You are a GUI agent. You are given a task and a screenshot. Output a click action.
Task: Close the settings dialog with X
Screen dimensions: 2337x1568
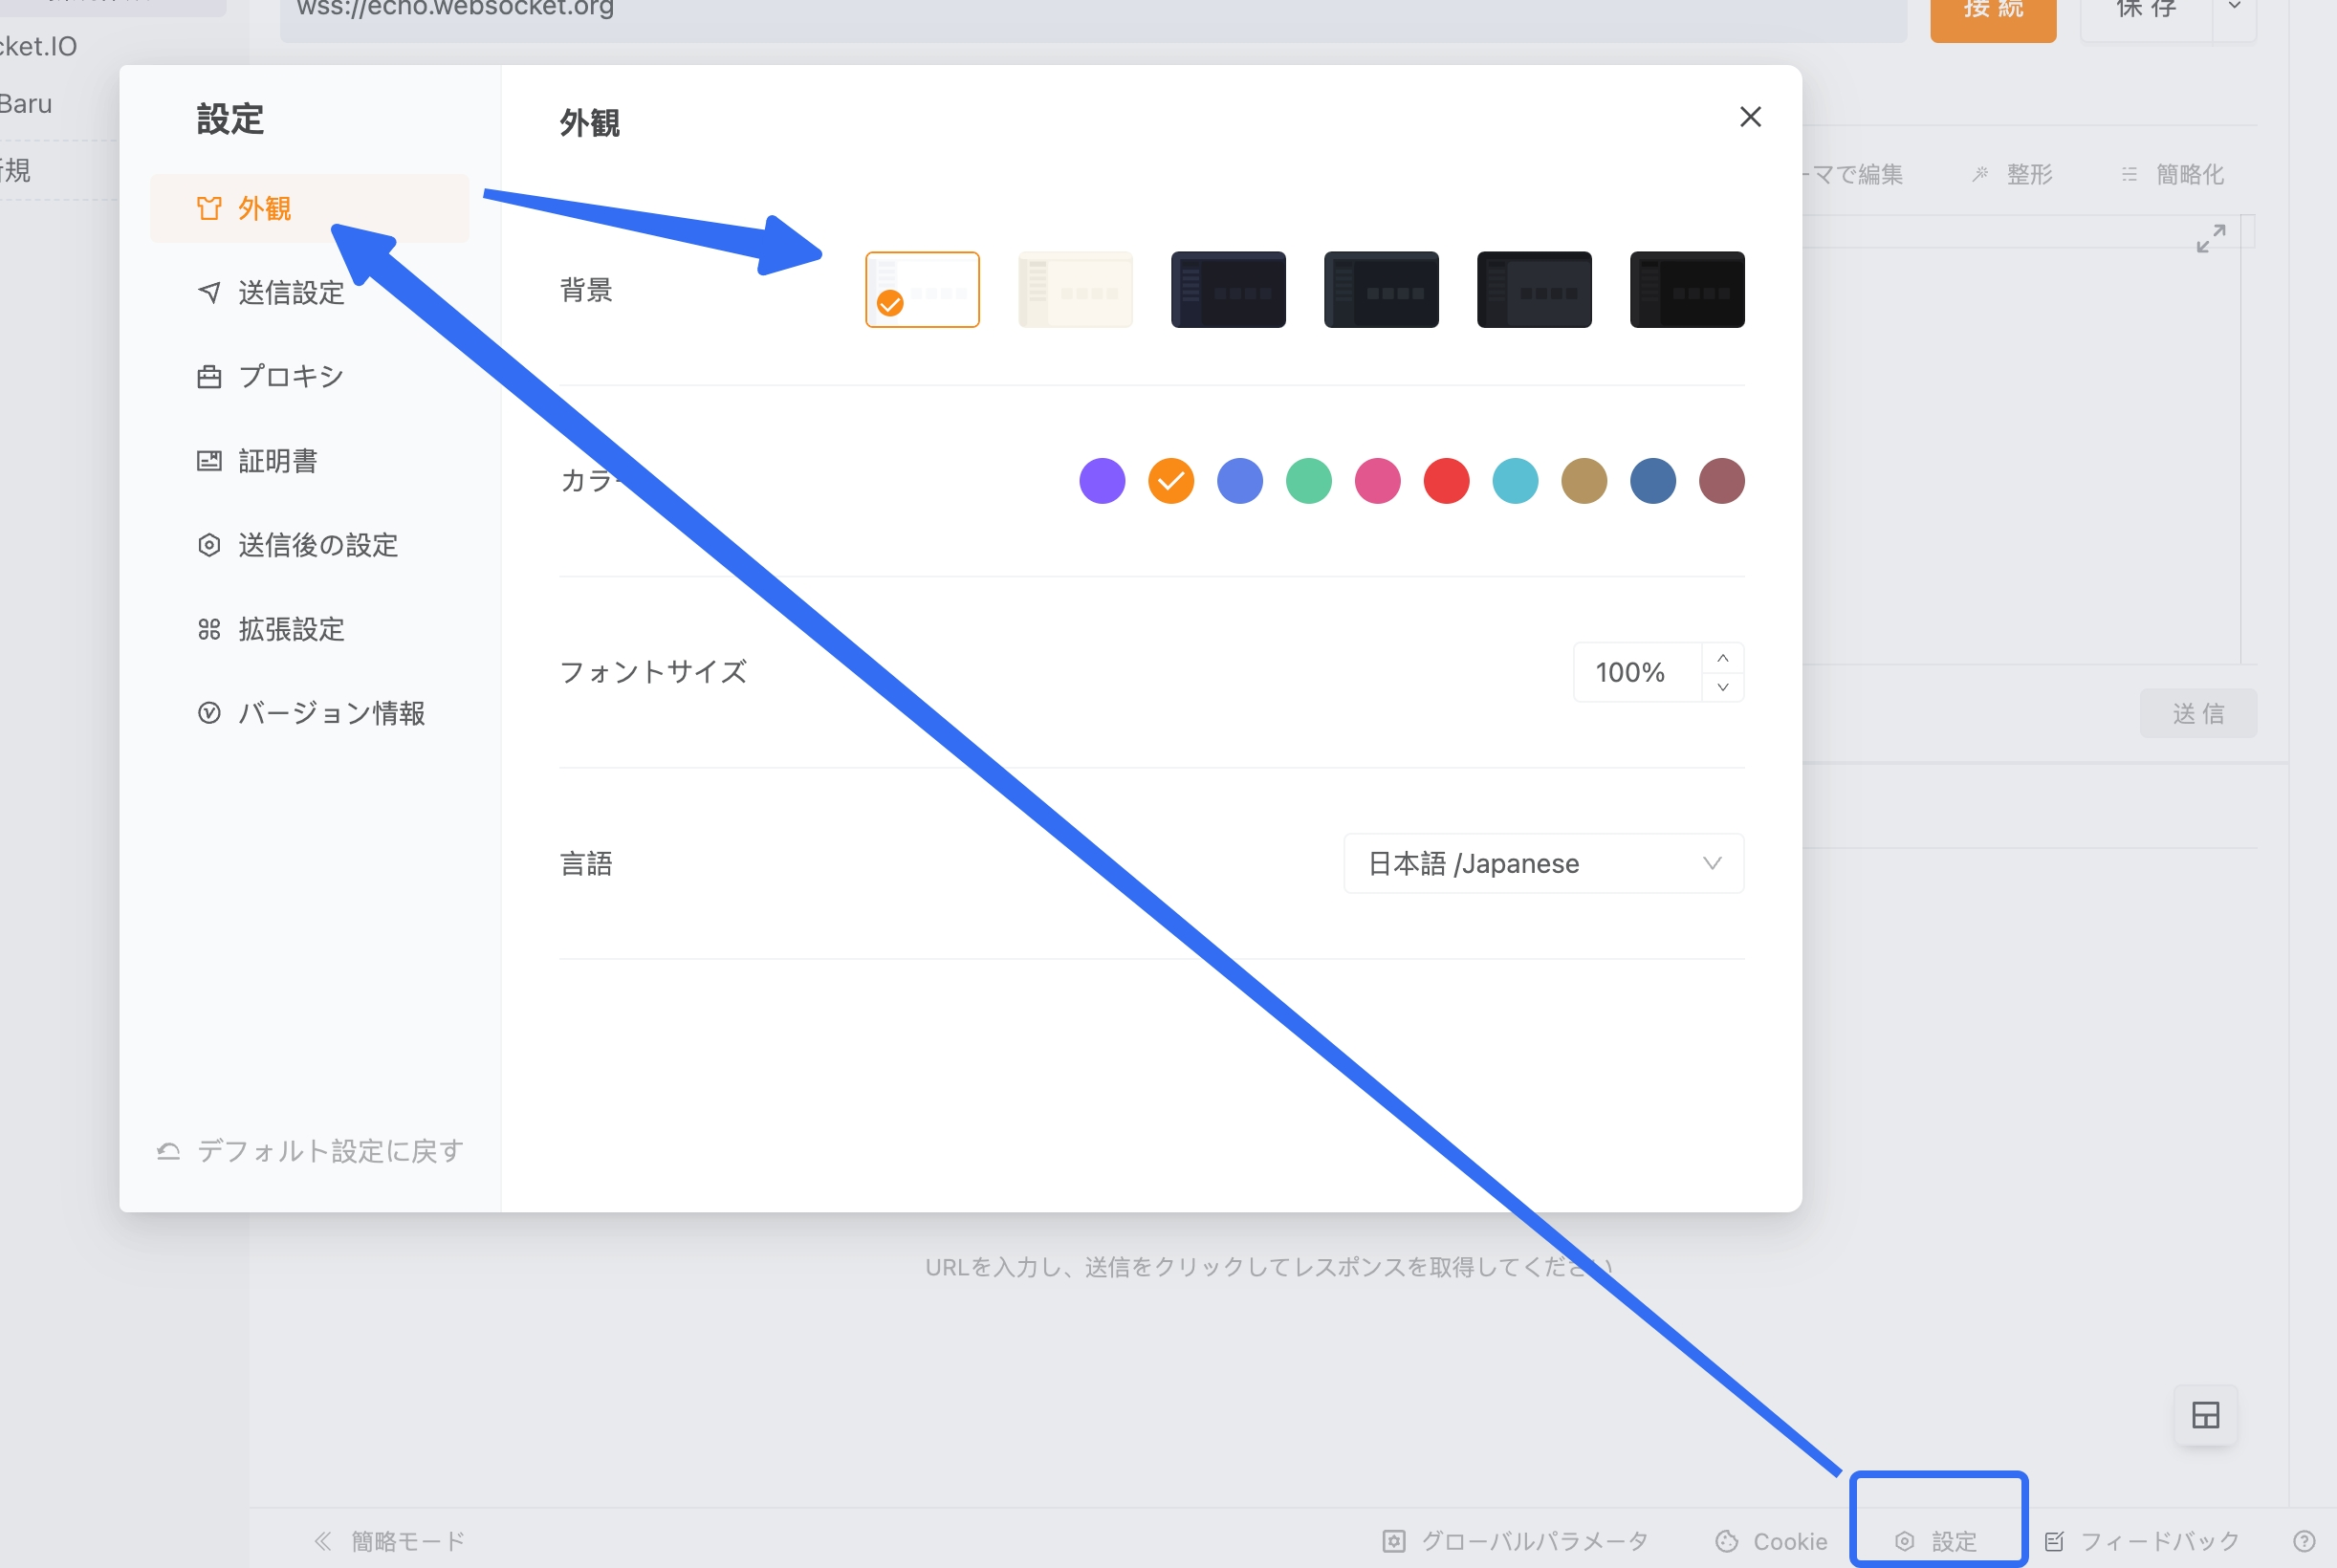pos(1750,117)
